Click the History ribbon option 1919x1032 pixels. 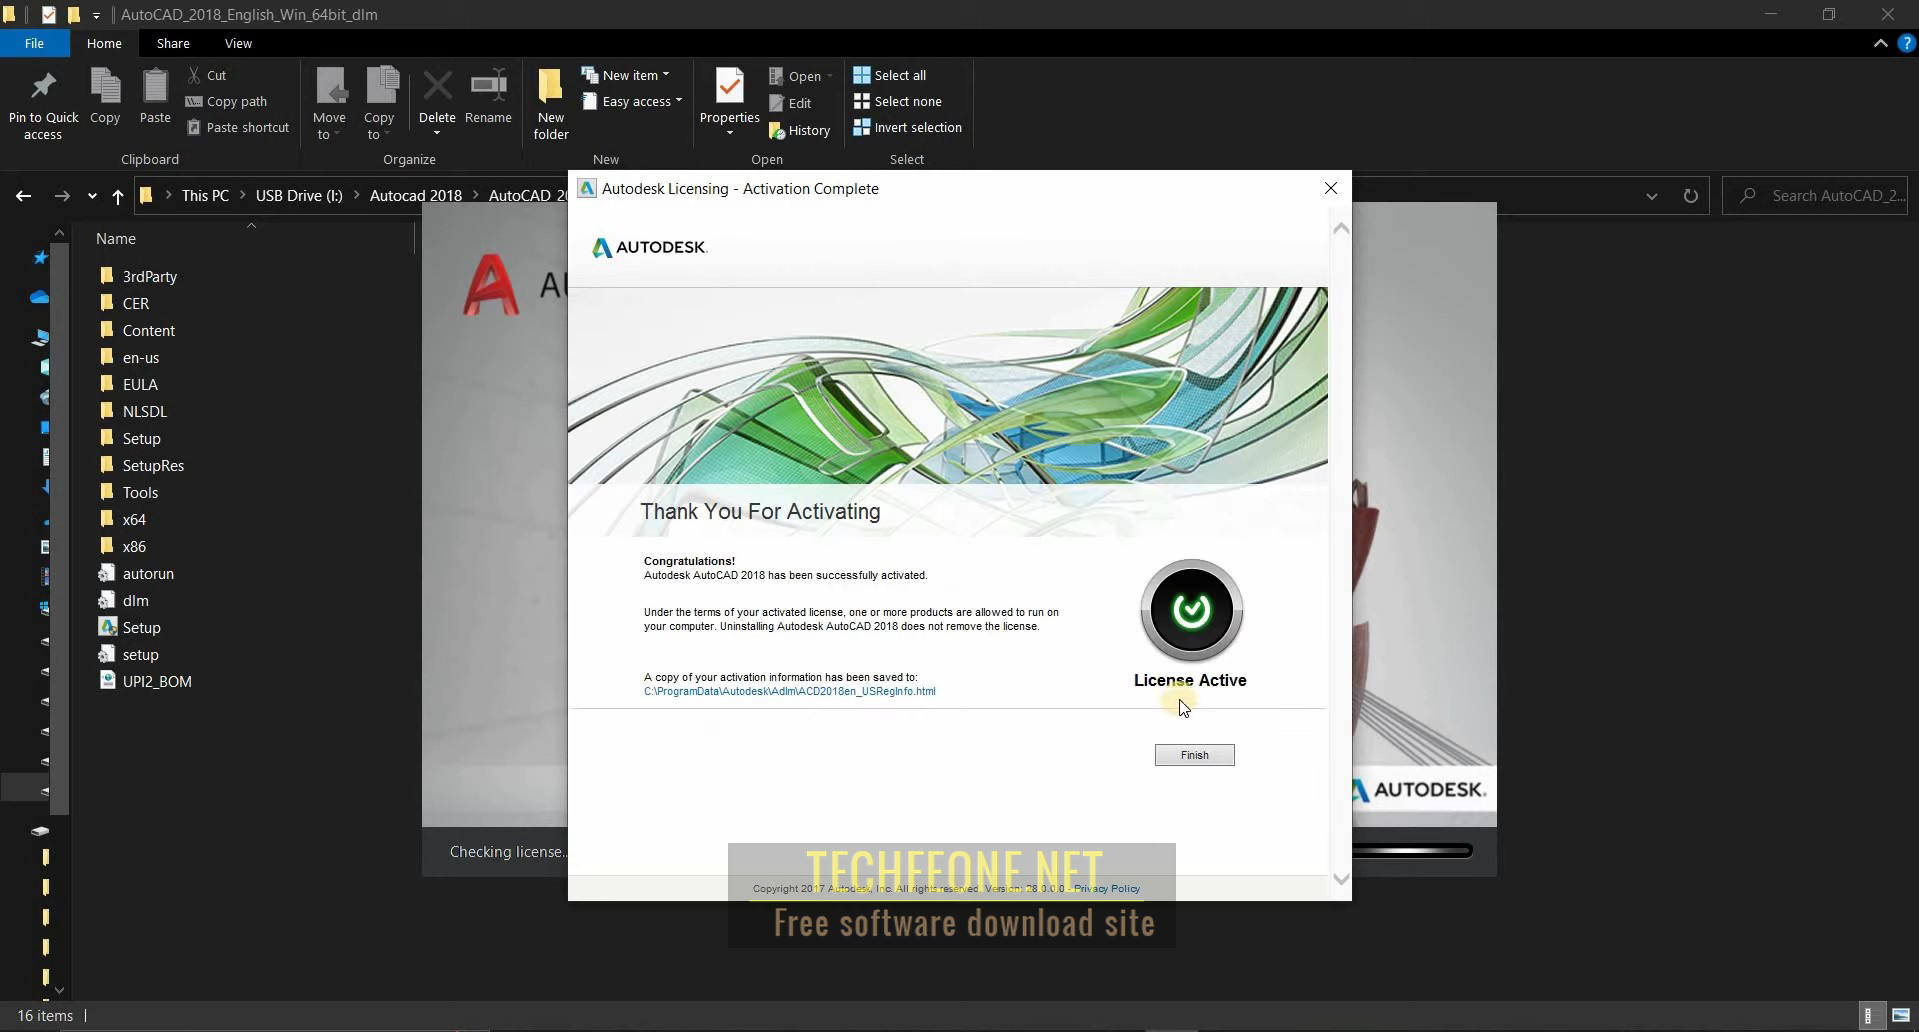coord(799,130)
